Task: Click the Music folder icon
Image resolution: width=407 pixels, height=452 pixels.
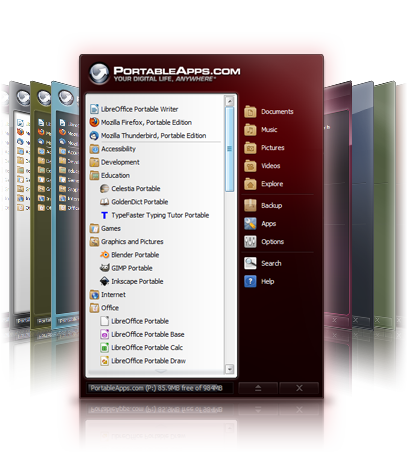Action: [x=250, y=130]
